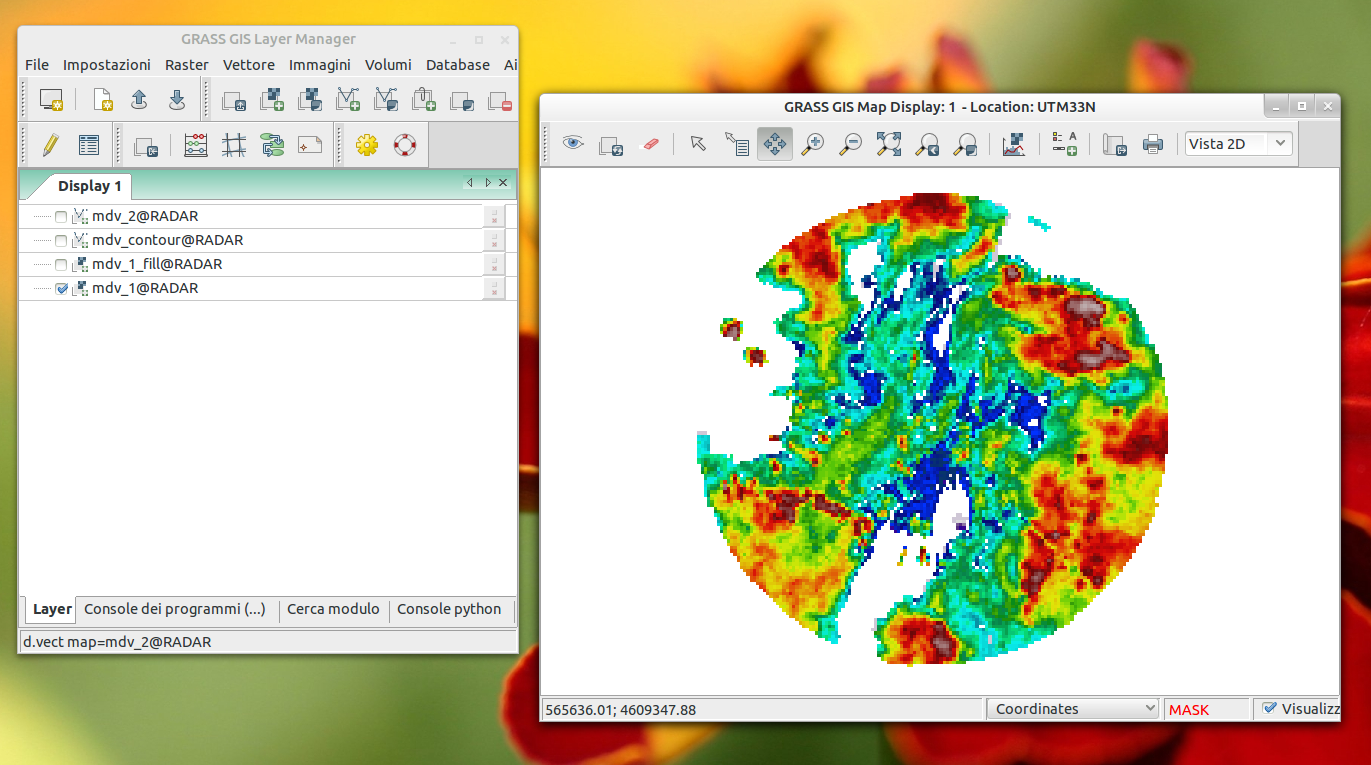Viewport: 1371px width, 765px height.
Task: Remove the selected map layer
Action: (499, 100)
